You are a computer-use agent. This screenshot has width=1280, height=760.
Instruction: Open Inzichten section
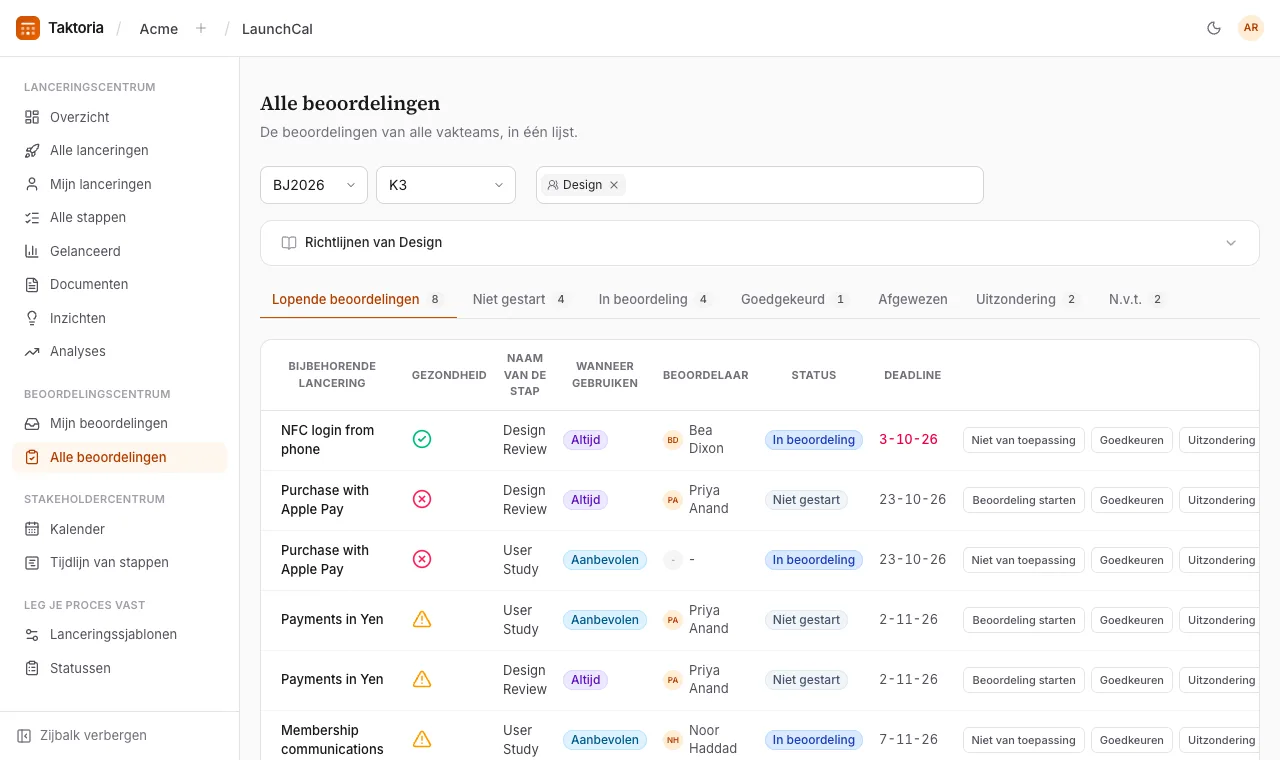click(x=120, y=318)
